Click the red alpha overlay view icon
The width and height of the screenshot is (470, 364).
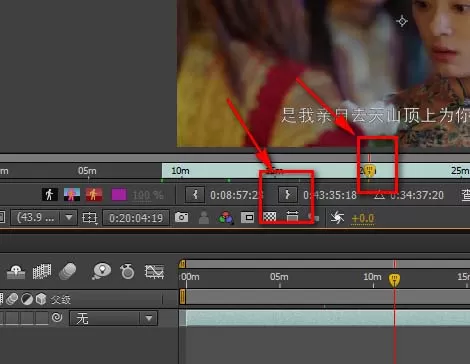[94, 194]
